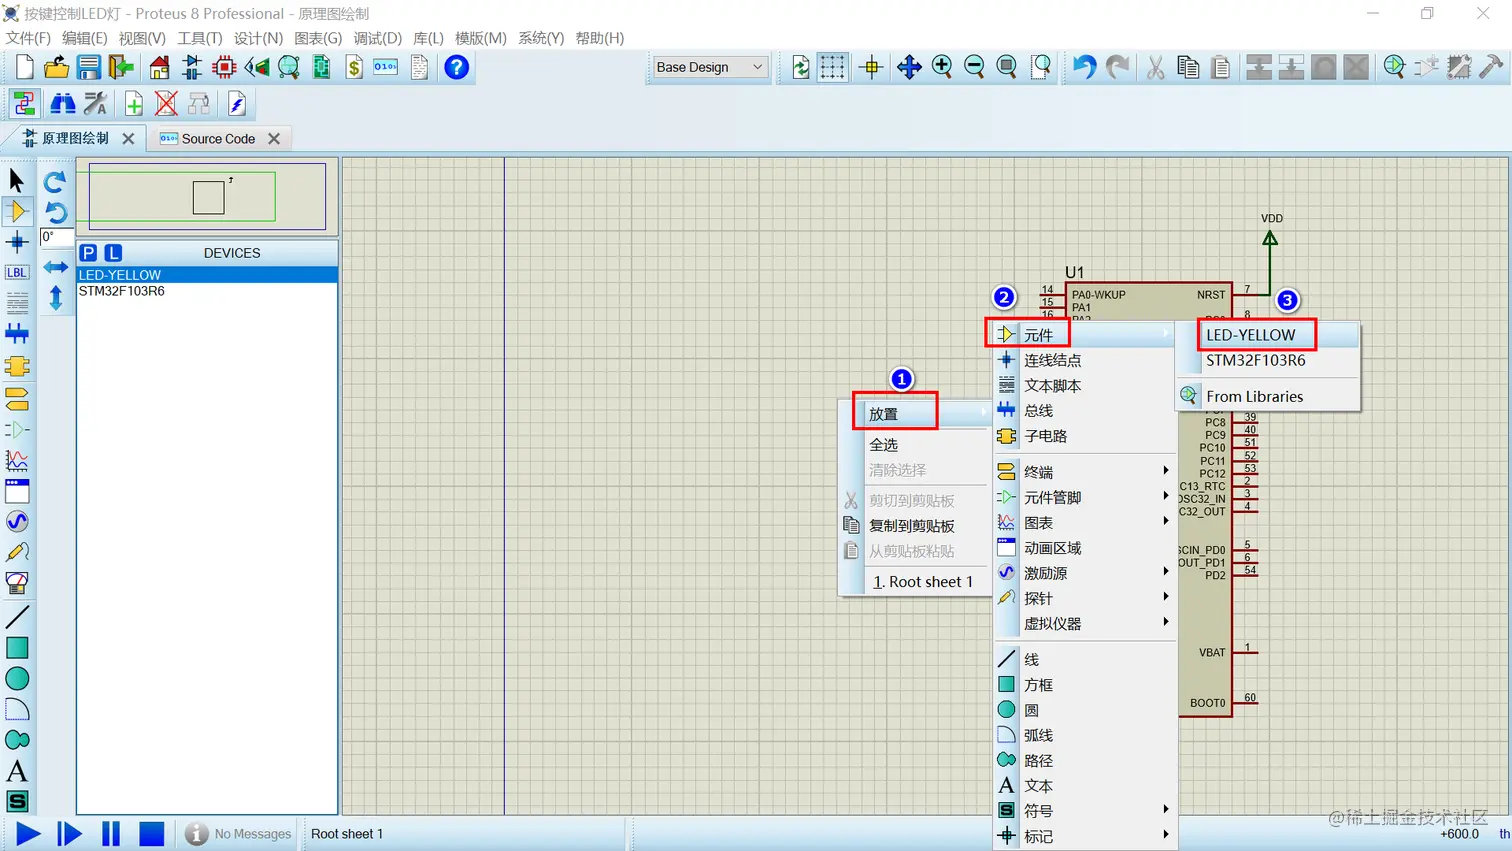
Task: Flip vertically with the Y-mirror icon
Action: click(x=56, y=297)
